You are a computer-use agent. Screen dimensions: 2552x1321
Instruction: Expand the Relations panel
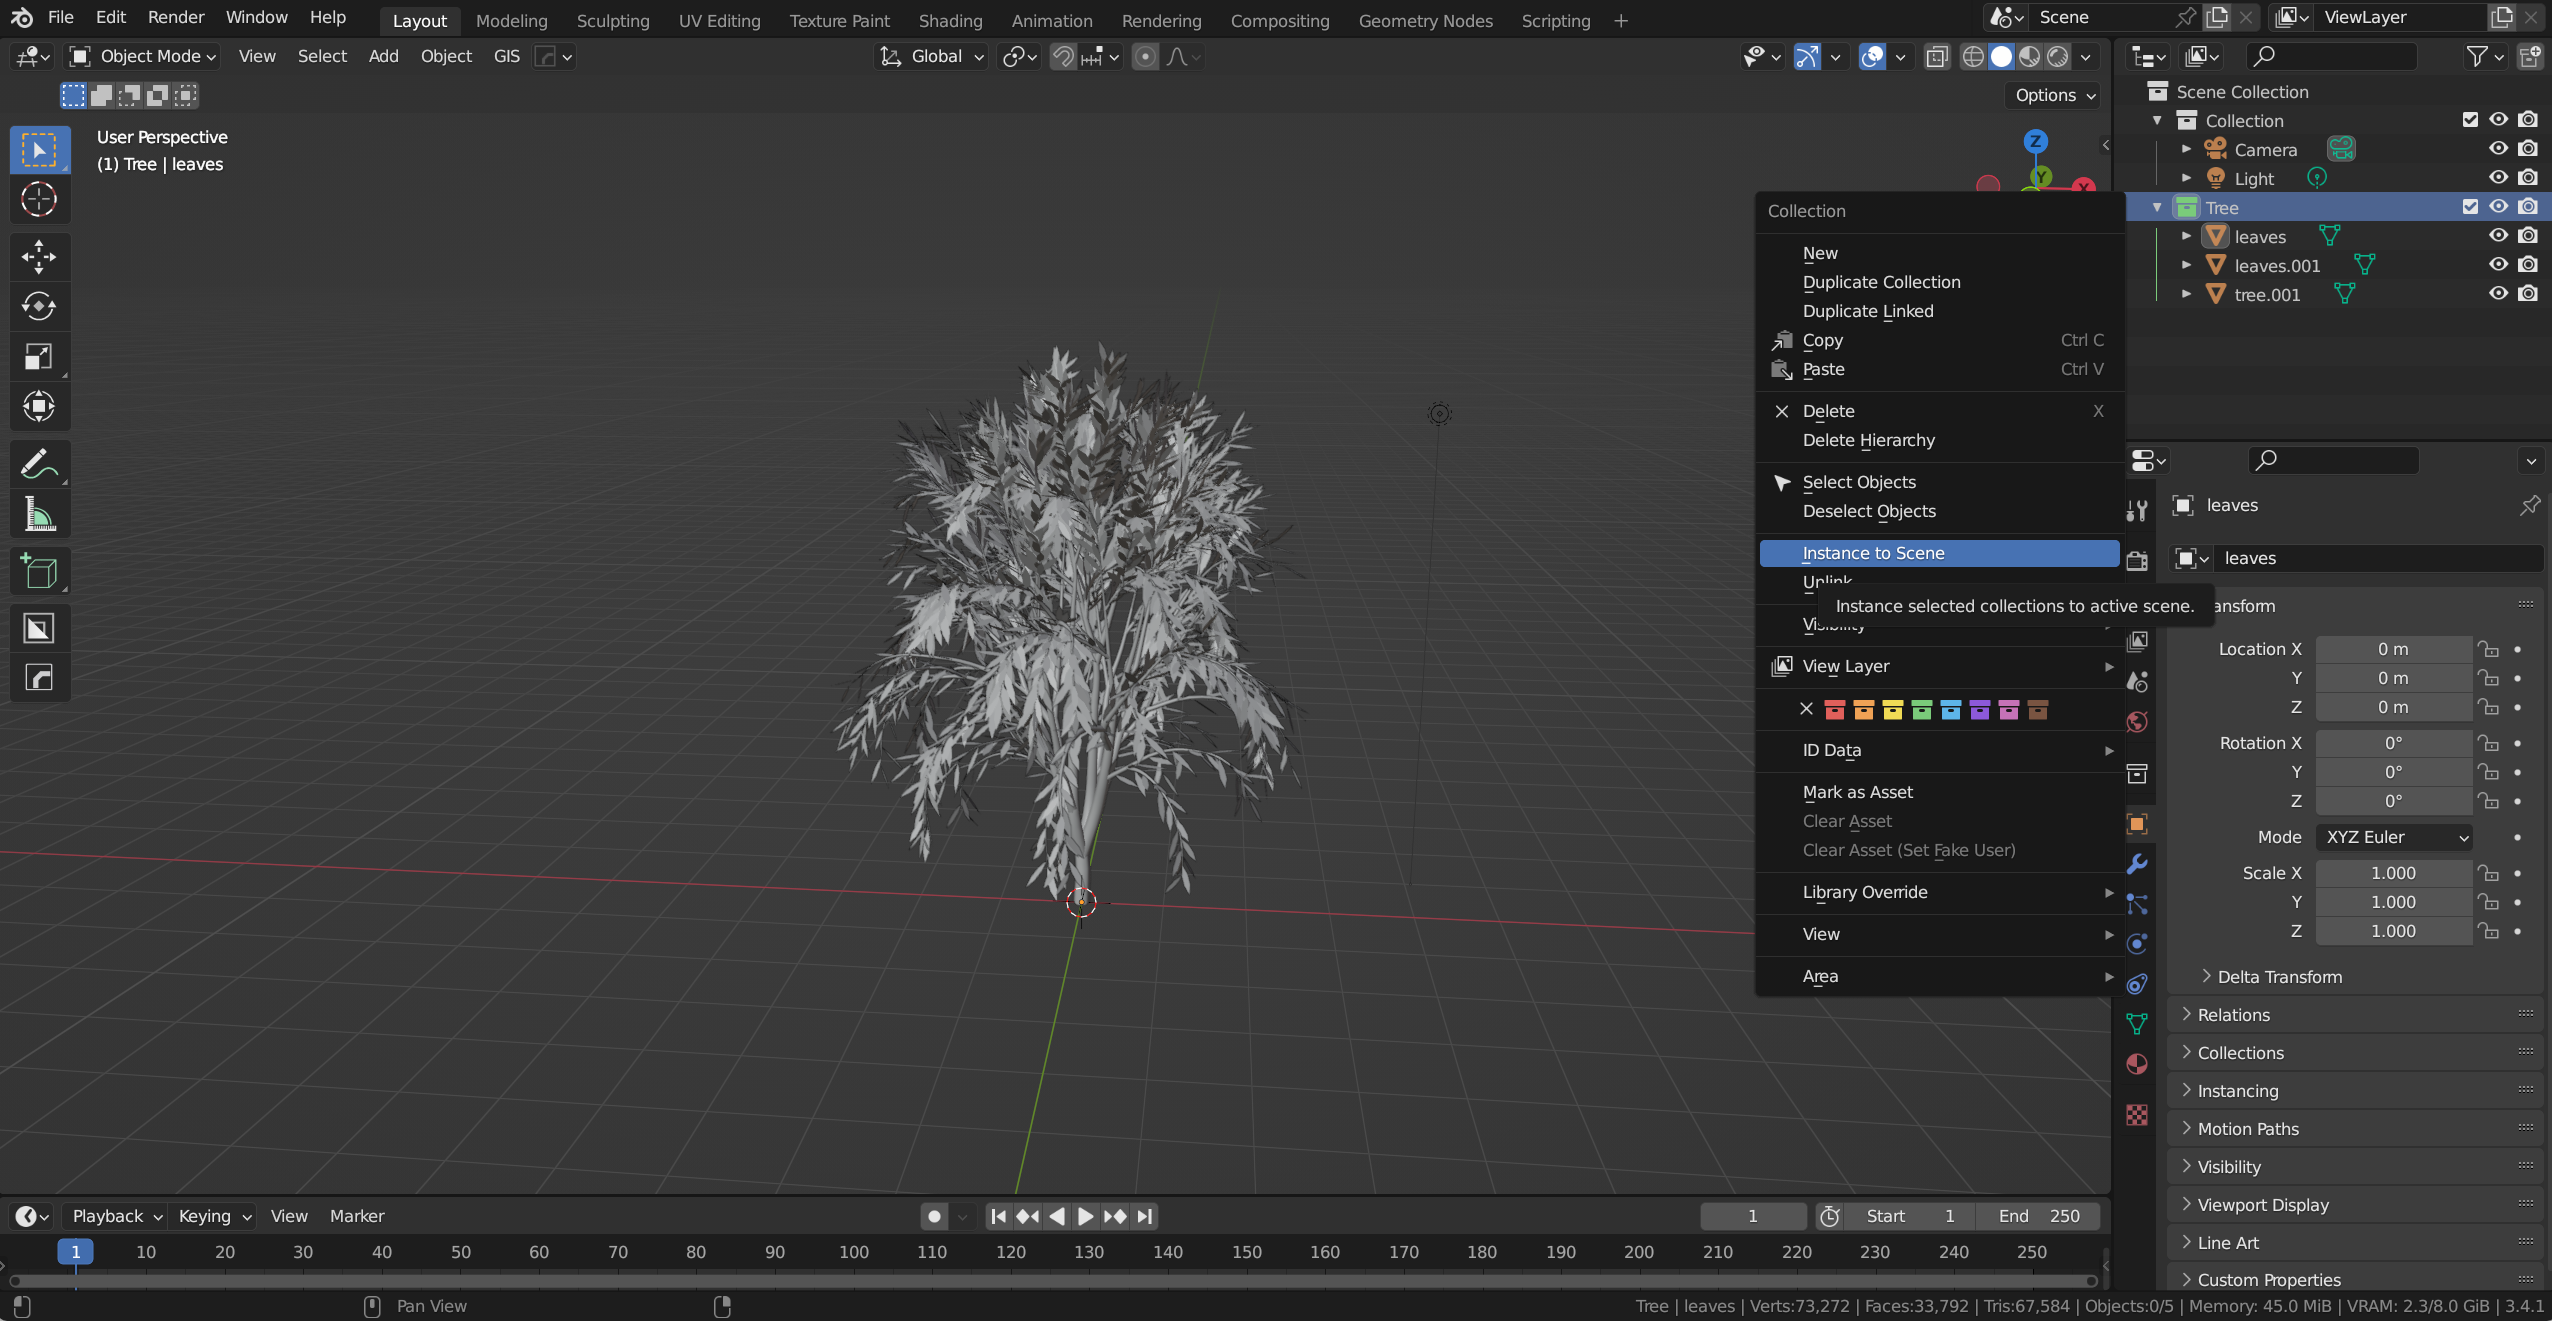2233,1015
